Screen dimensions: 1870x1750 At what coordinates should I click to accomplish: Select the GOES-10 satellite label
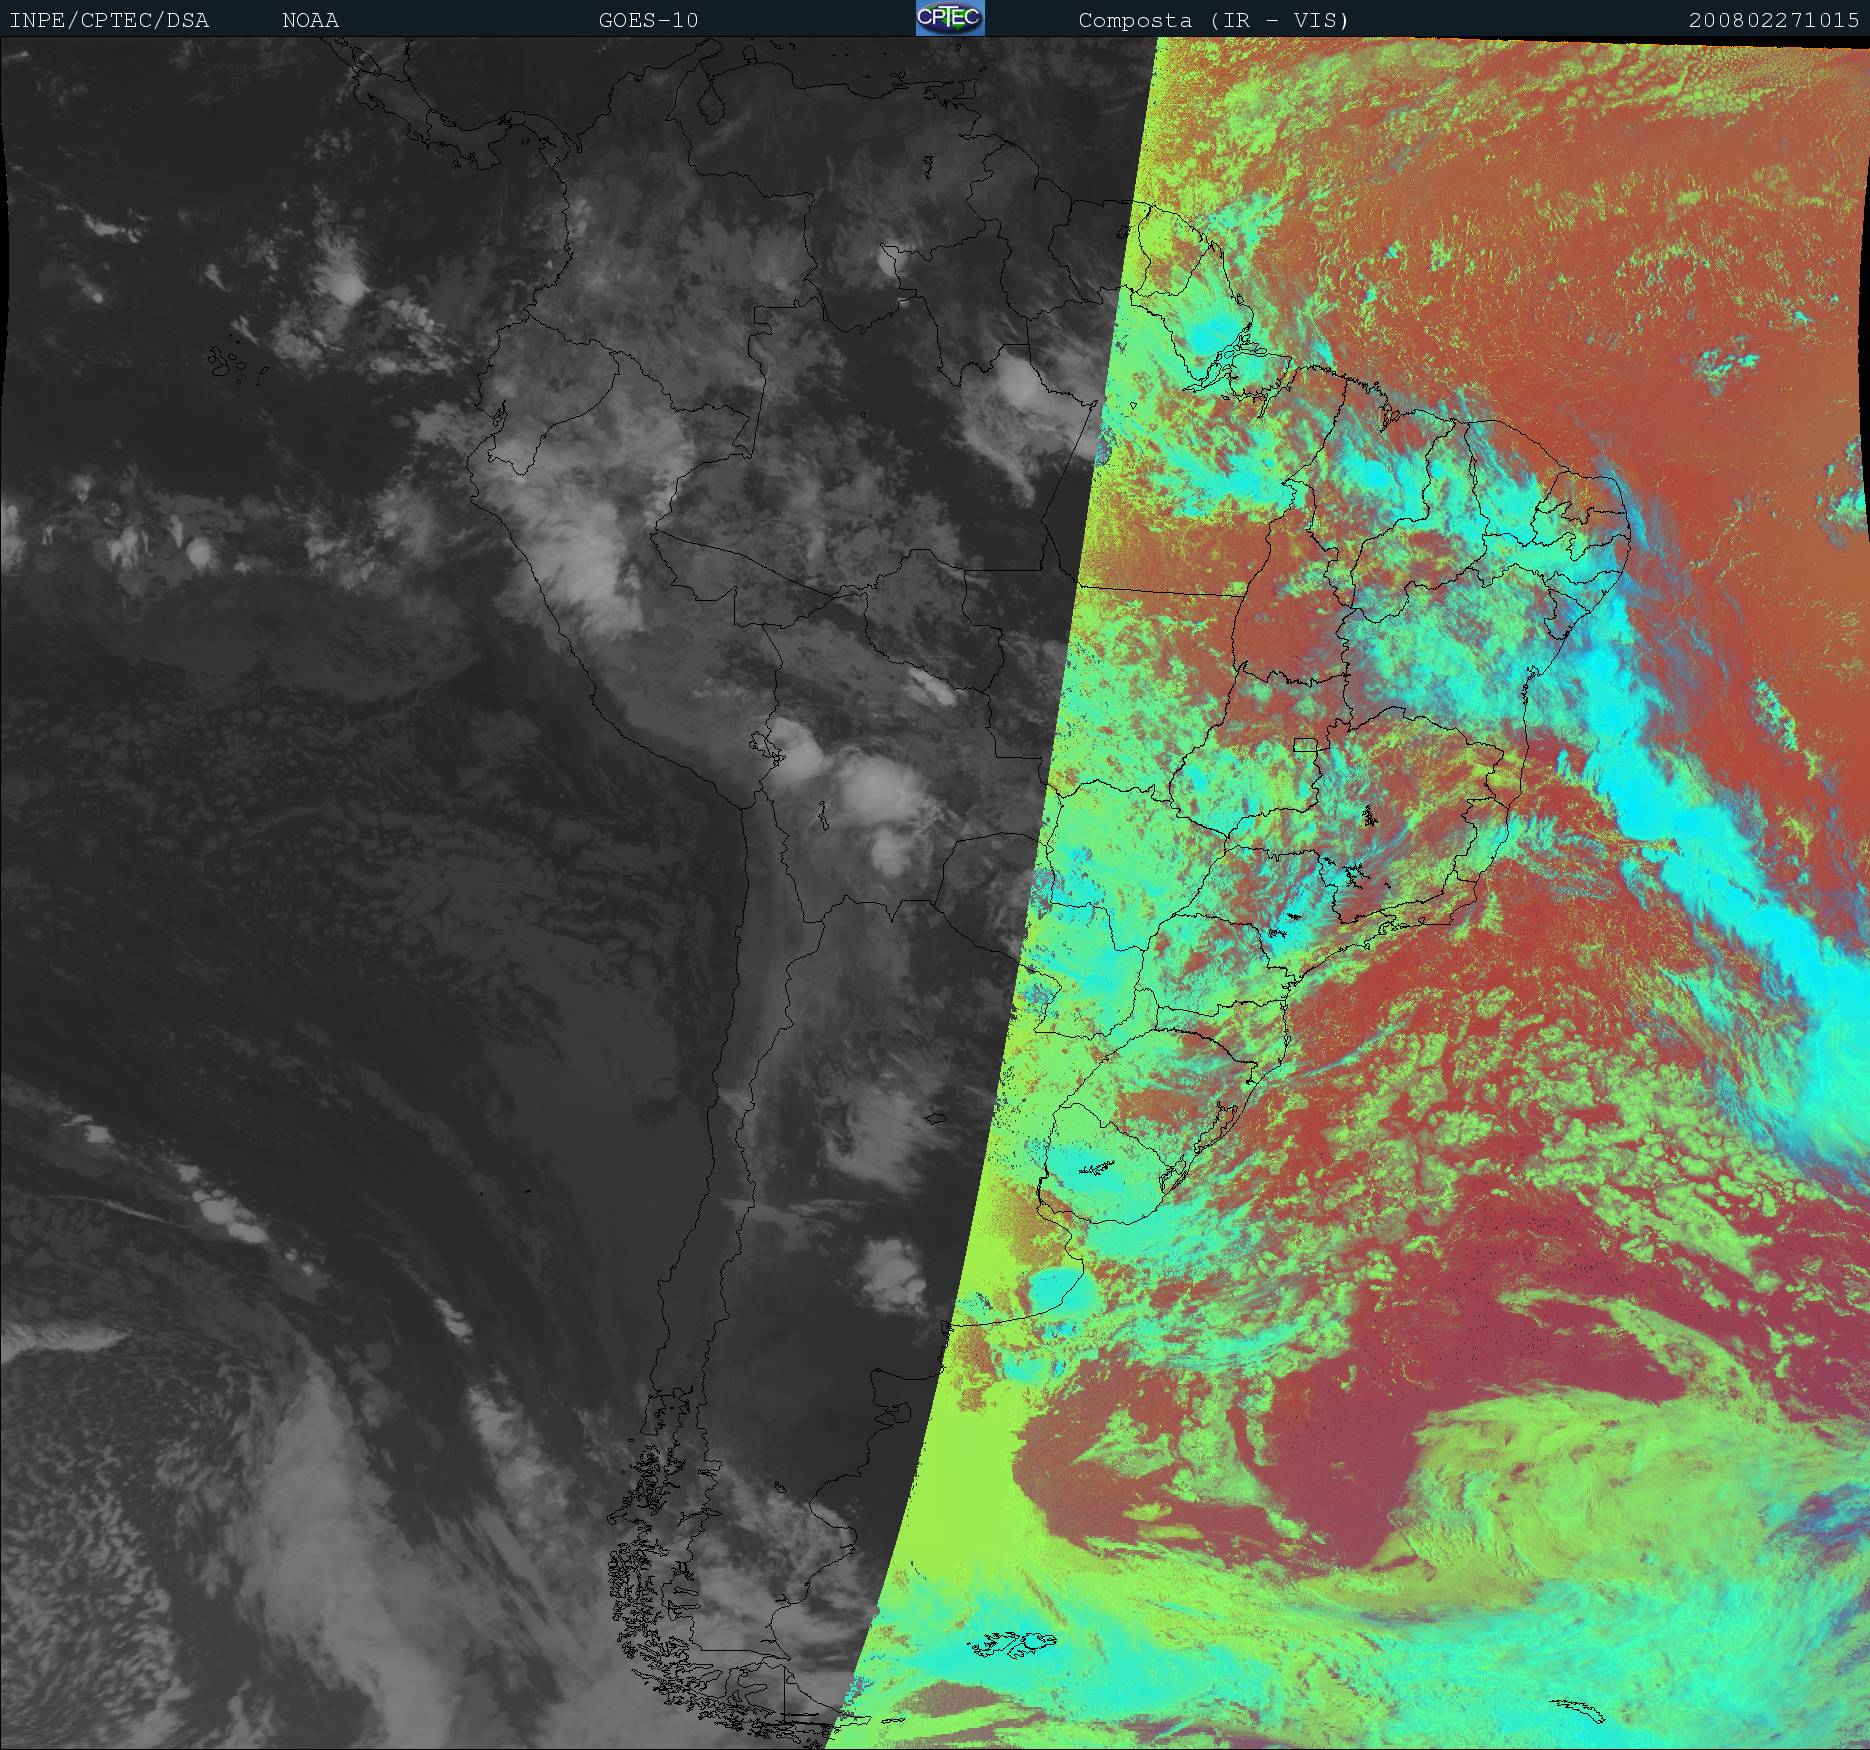648,20
